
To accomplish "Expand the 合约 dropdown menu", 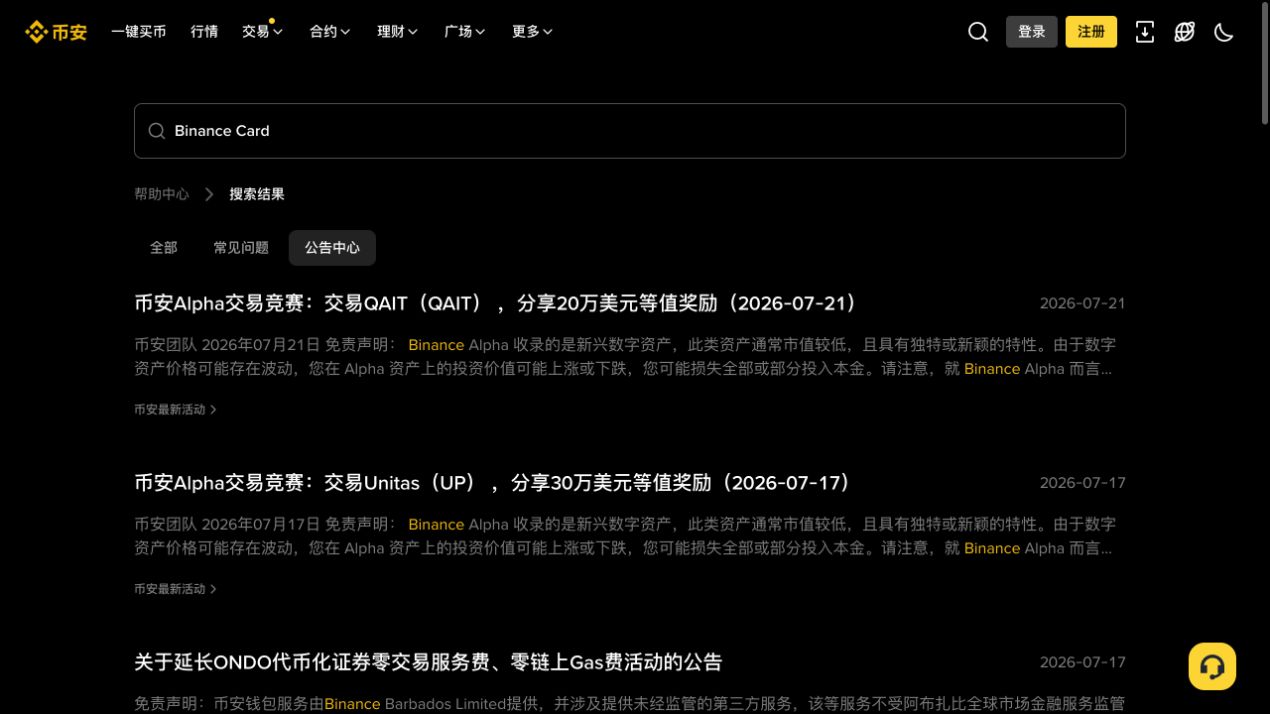I will coord(330,32).
